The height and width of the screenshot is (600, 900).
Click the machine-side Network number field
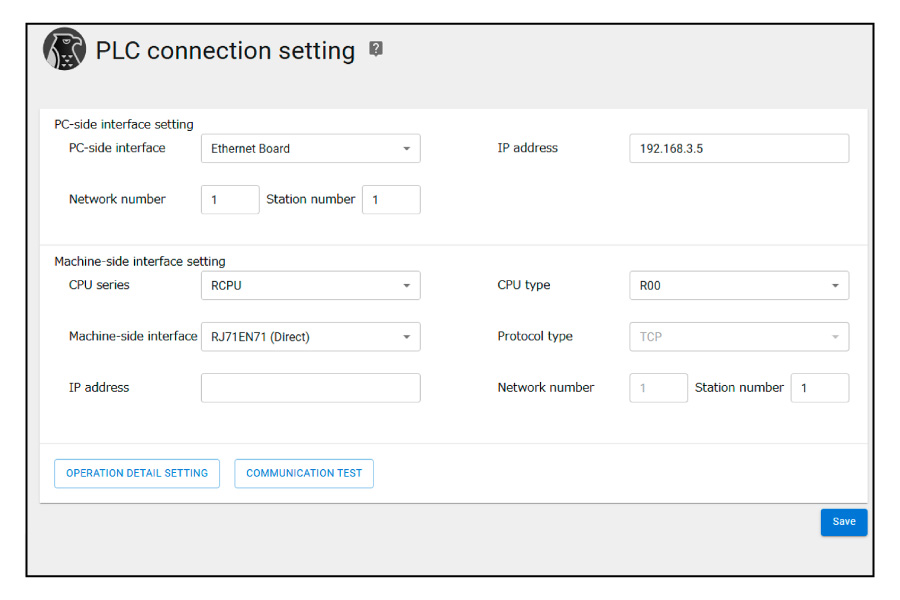[x=658, y=388]
